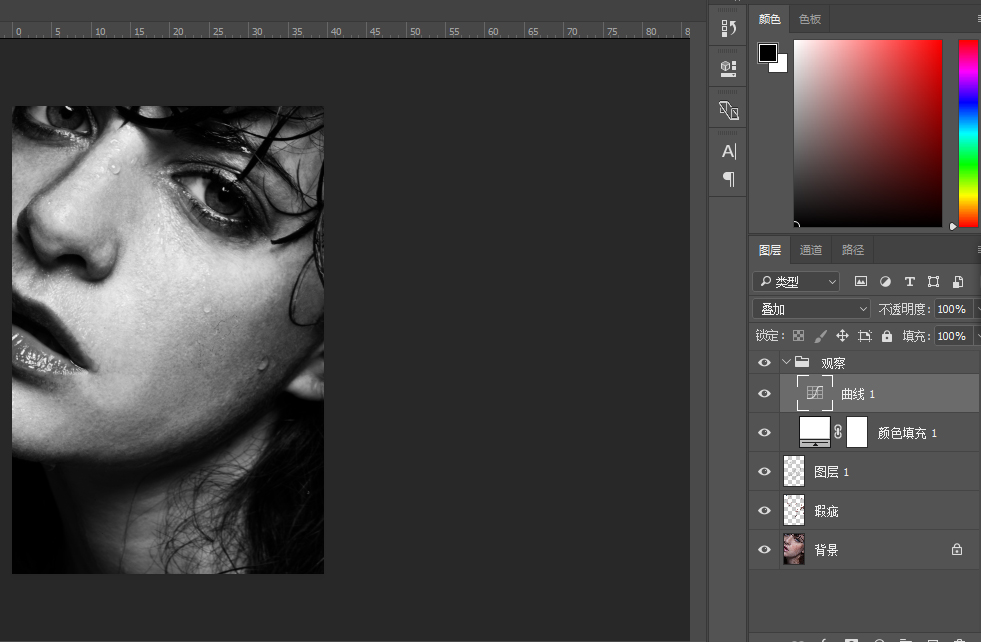The height and width of the screenshot is (642, 981).
Task: Toggle visibility of the 背景 layer
Action: 765,550
